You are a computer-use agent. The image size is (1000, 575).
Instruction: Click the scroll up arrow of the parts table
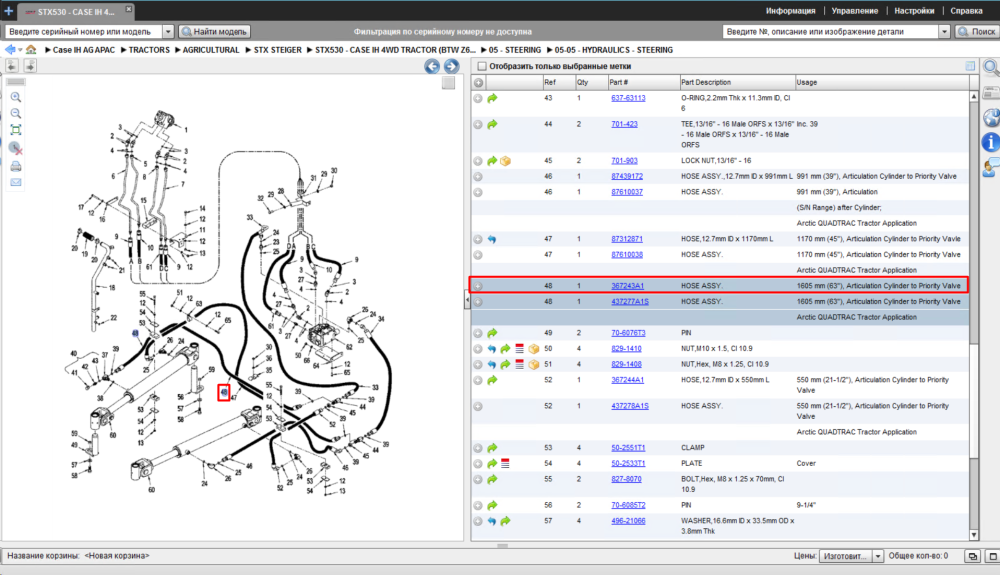pyautogui.click(x=974, y=96)
